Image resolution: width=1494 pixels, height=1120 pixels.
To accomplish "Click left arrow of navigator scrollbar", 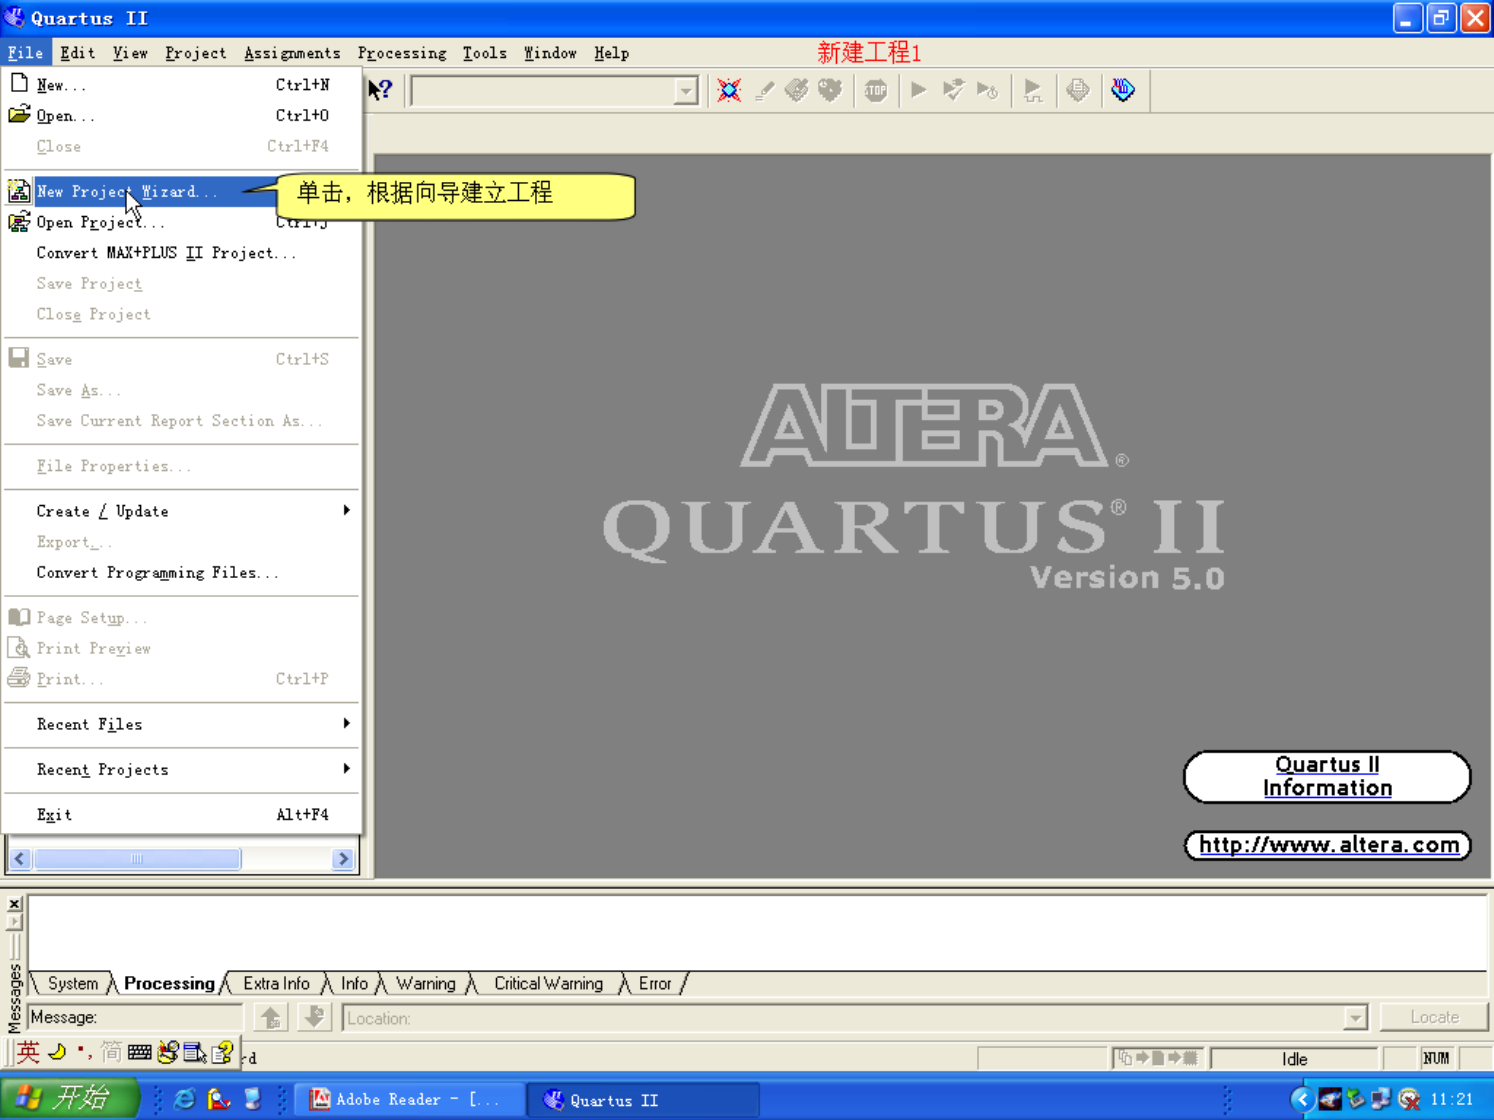I will click(x=20, y=859).
